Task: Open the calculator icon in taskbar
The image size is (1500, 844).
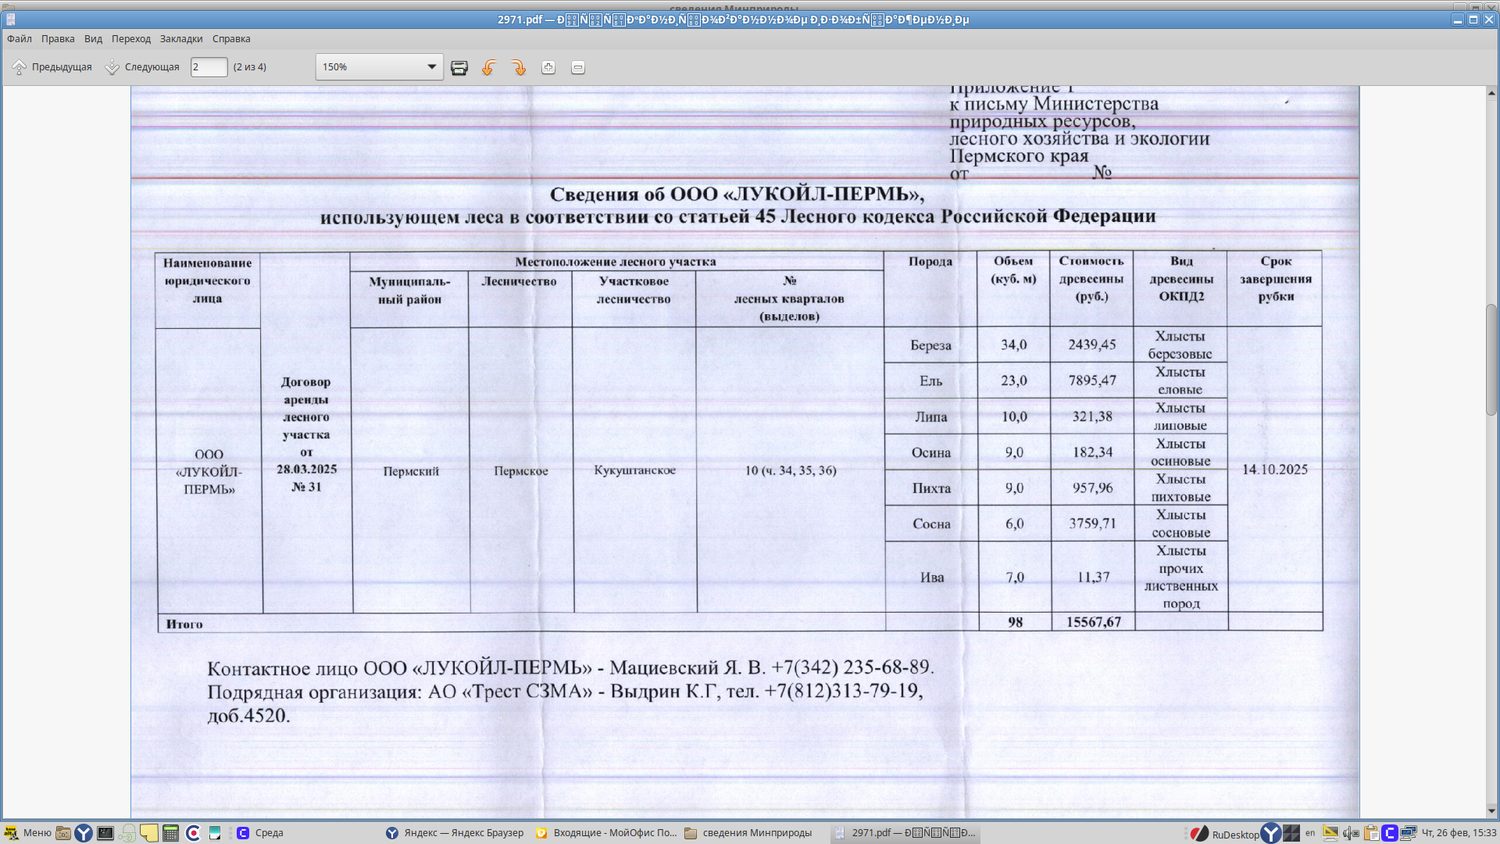Action: tap(171, 833)
